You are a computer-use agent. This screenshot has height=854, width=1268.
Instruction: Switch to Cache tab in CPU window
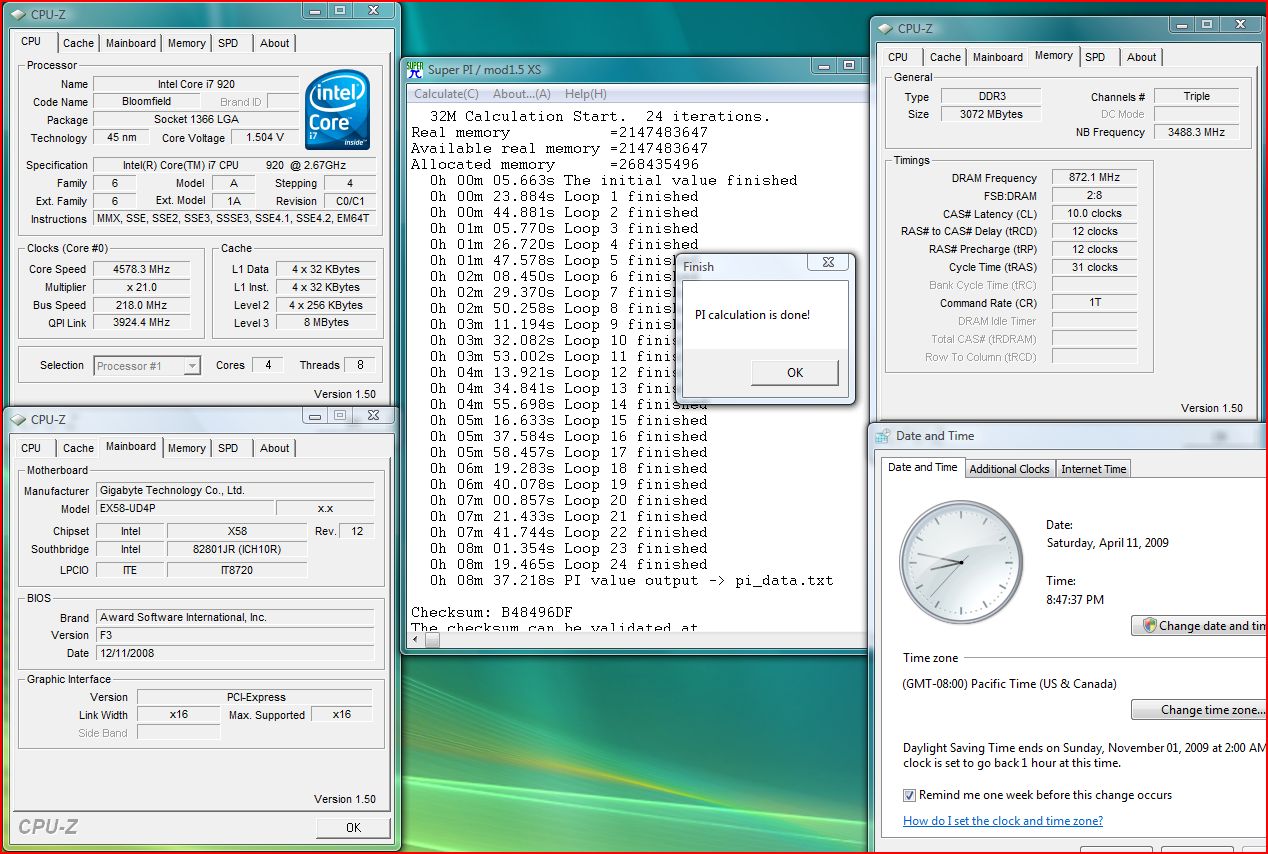coord(78,43)
